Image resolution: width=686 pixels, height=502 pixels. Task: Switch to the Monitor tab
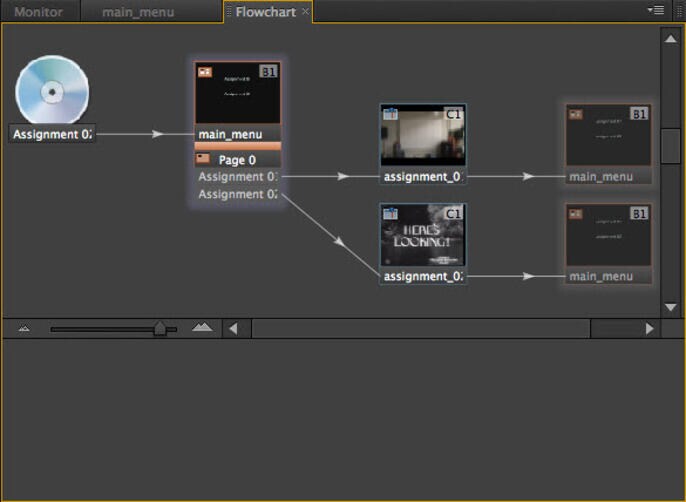(38, 12)
